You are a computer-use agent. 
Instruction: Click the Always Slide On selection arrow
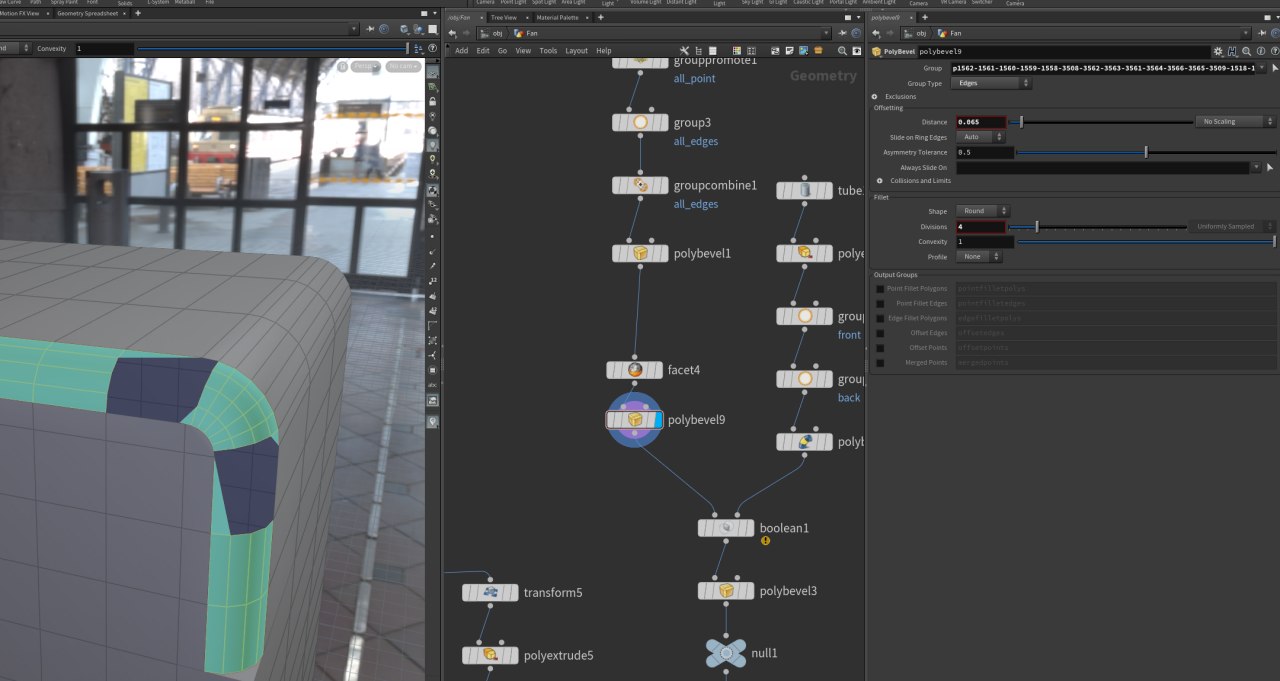point(1271,168)
